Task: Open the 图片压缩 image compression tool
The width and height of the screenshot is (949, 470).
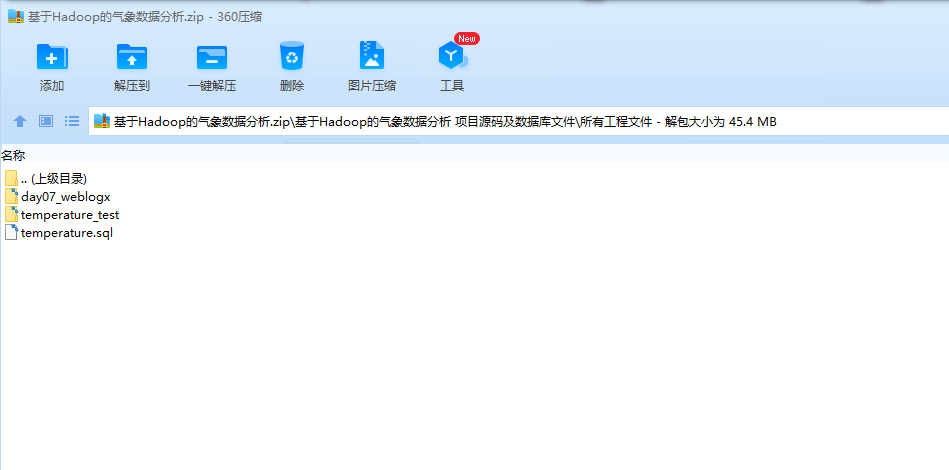Action: click(x=372, y=55)
